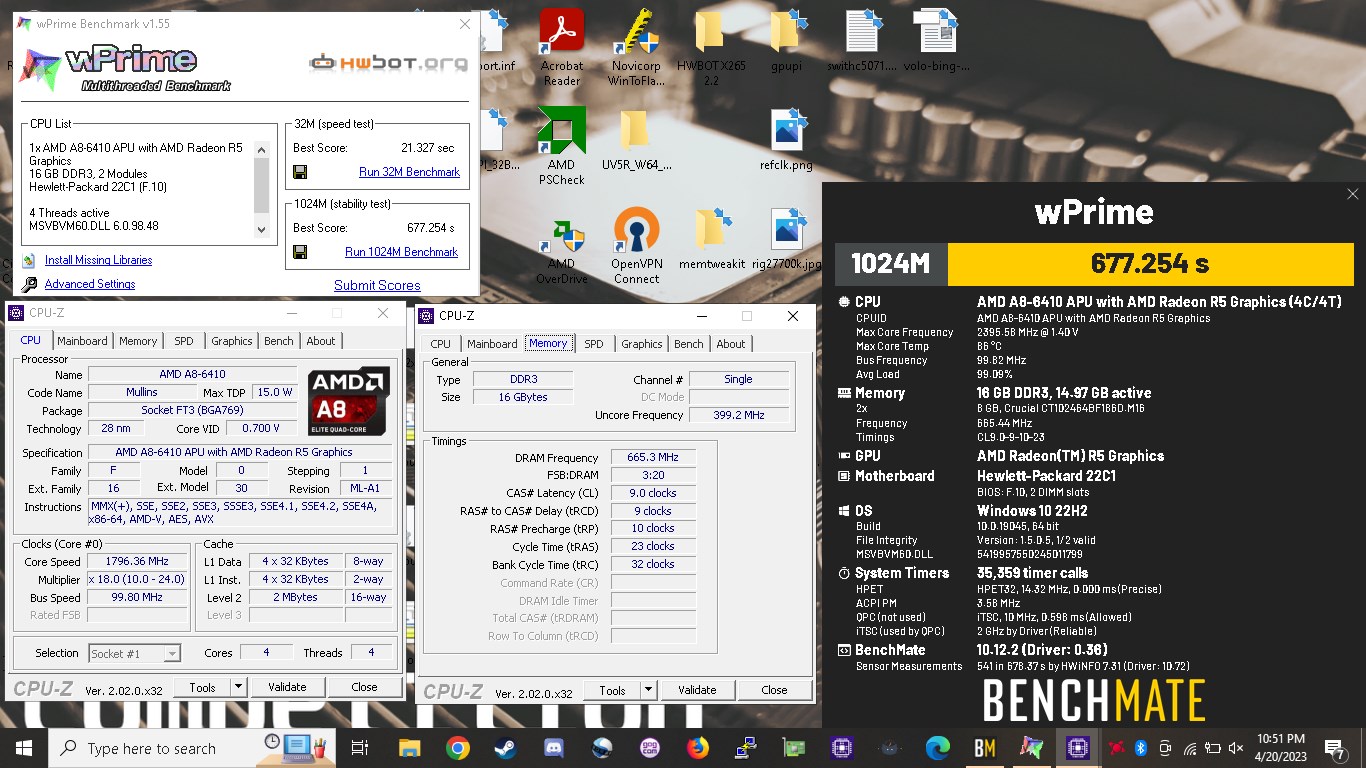Click the HWBOT.org logo in wPrime
1366x768 pixels.
point(388,62)
